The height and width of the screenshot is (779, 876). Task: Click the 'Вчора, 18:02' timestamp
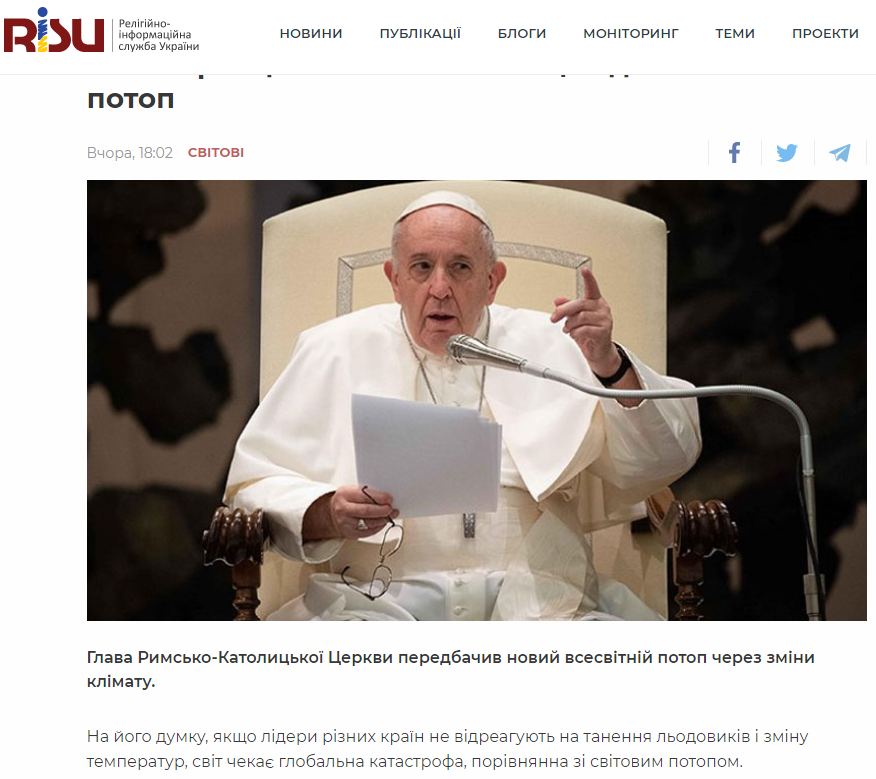(x=130, y=153)
